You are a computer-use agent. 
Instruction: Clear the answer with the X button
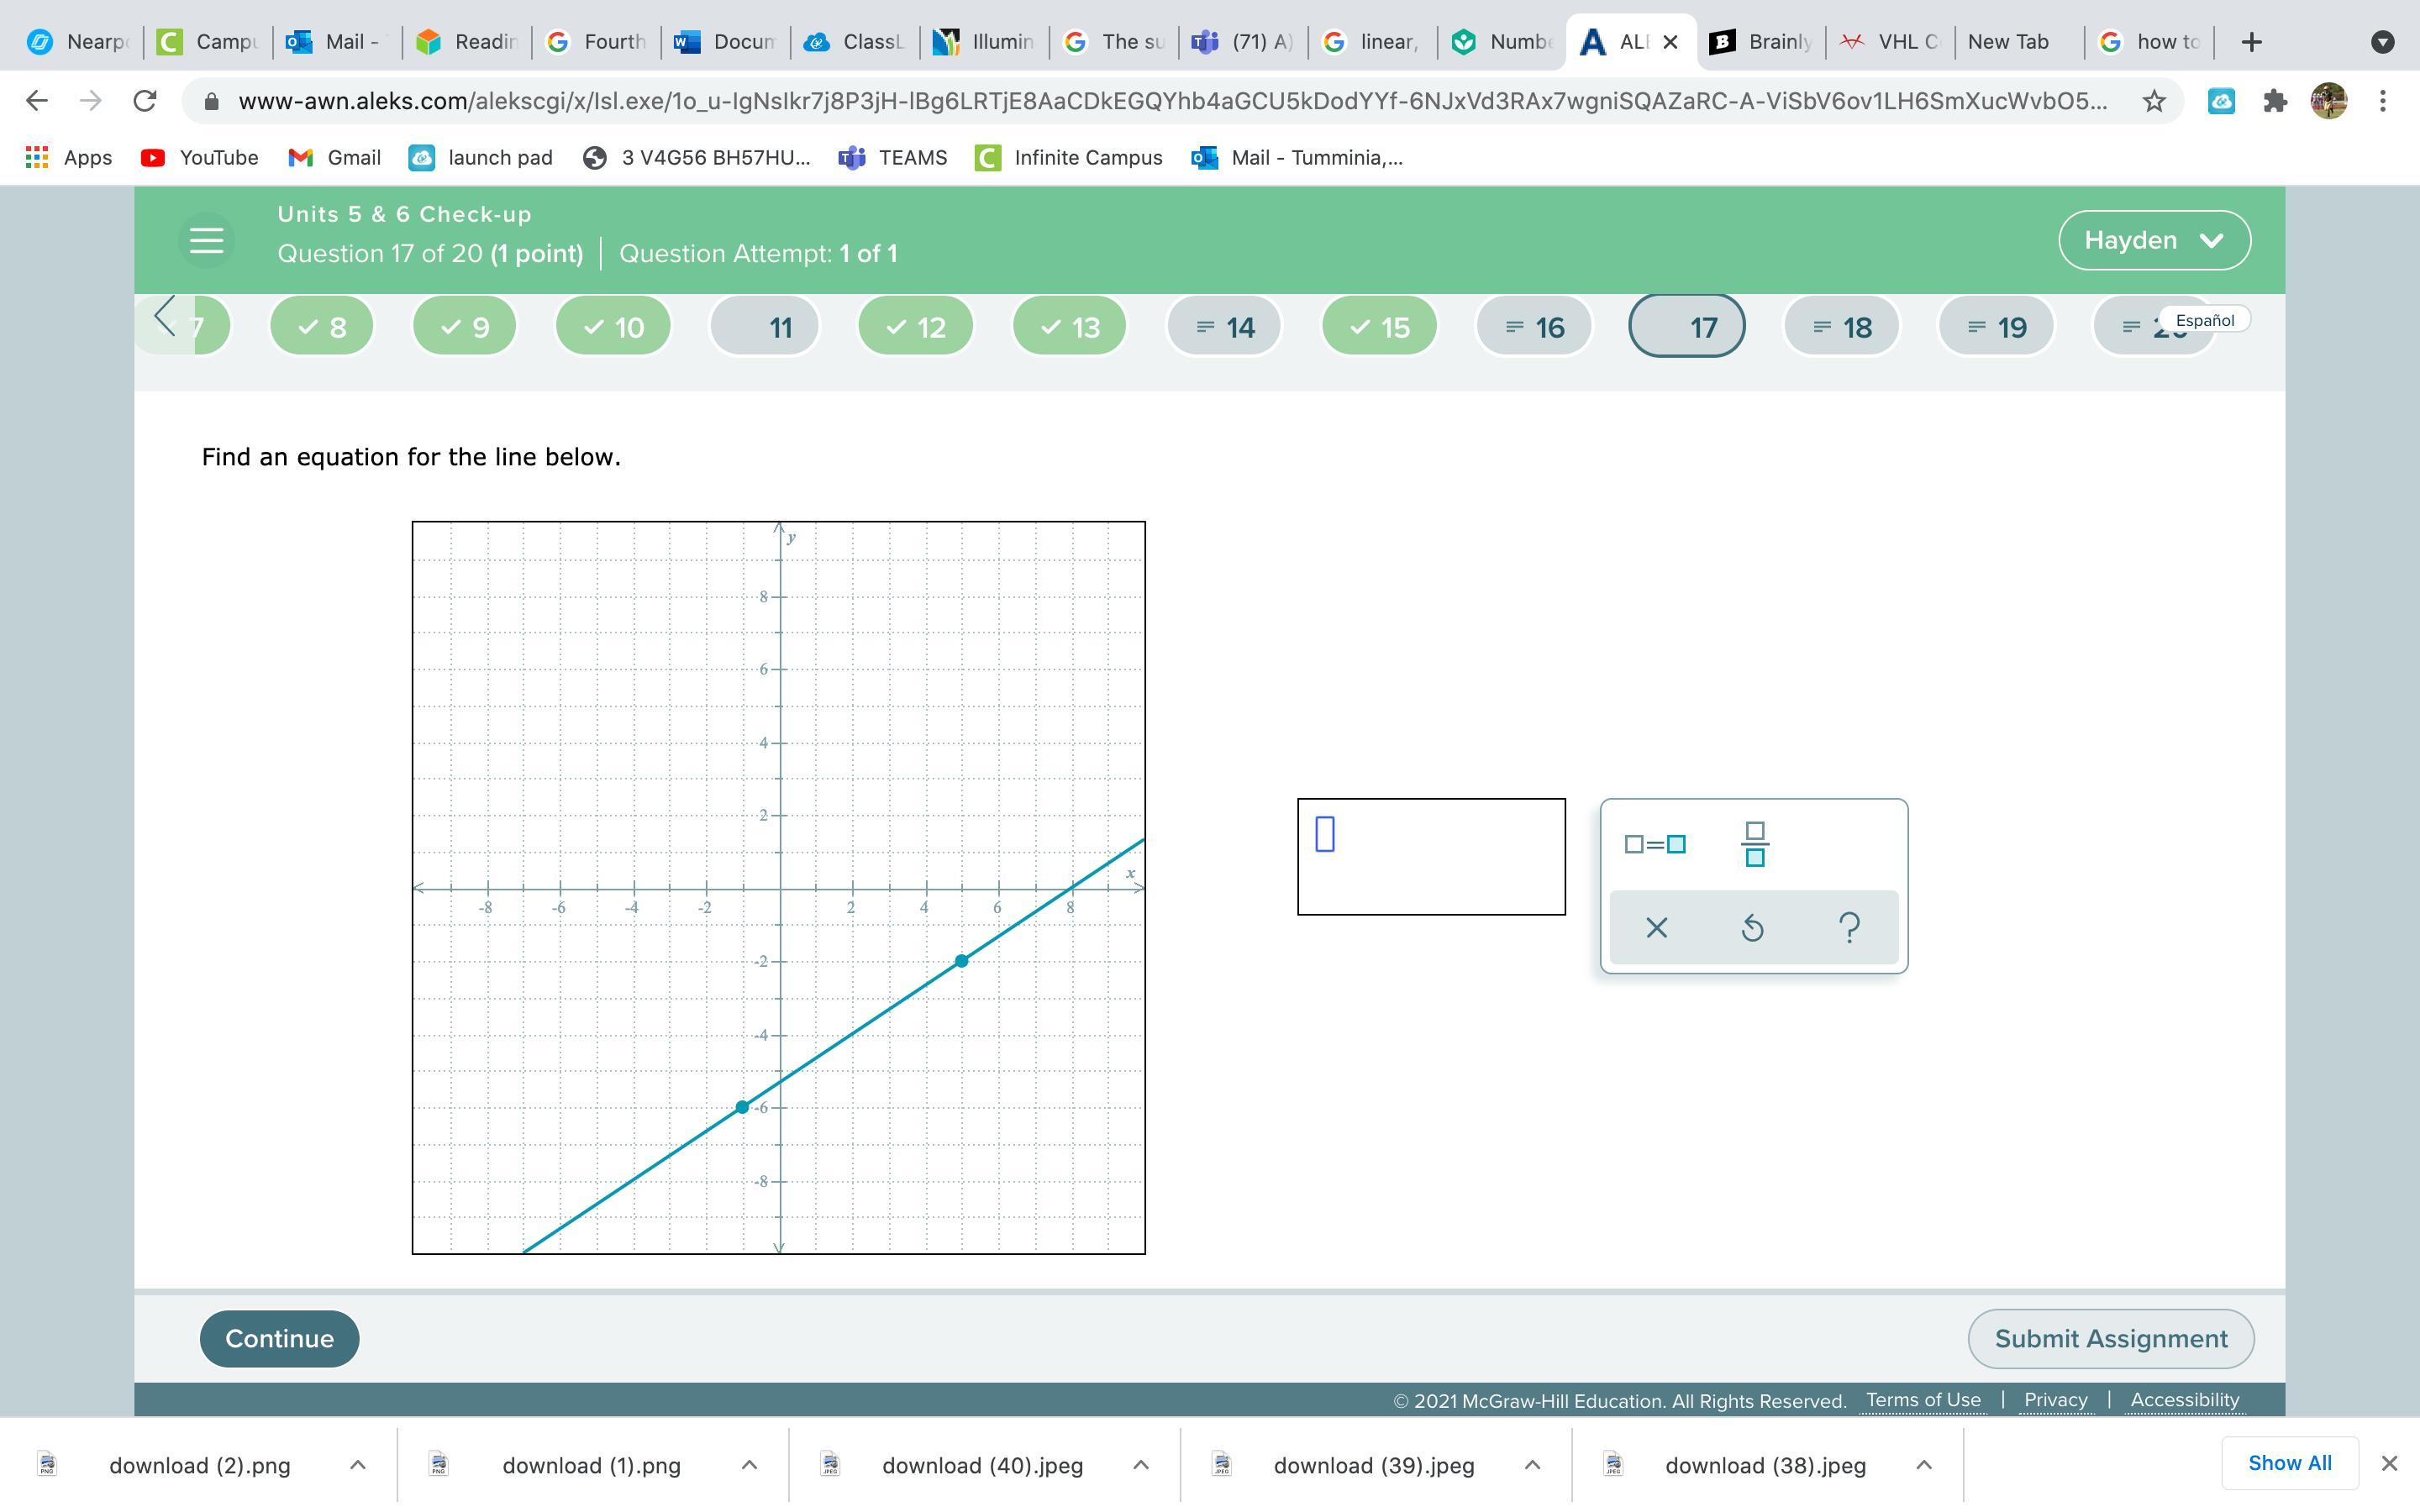1656,928
